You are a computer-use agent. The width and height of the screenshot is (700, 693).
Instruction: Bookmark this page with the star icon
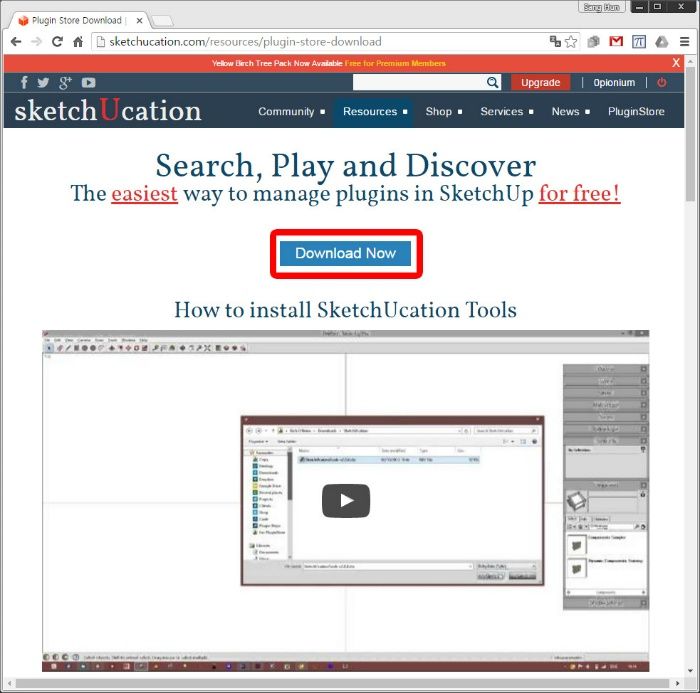point(571,42)
